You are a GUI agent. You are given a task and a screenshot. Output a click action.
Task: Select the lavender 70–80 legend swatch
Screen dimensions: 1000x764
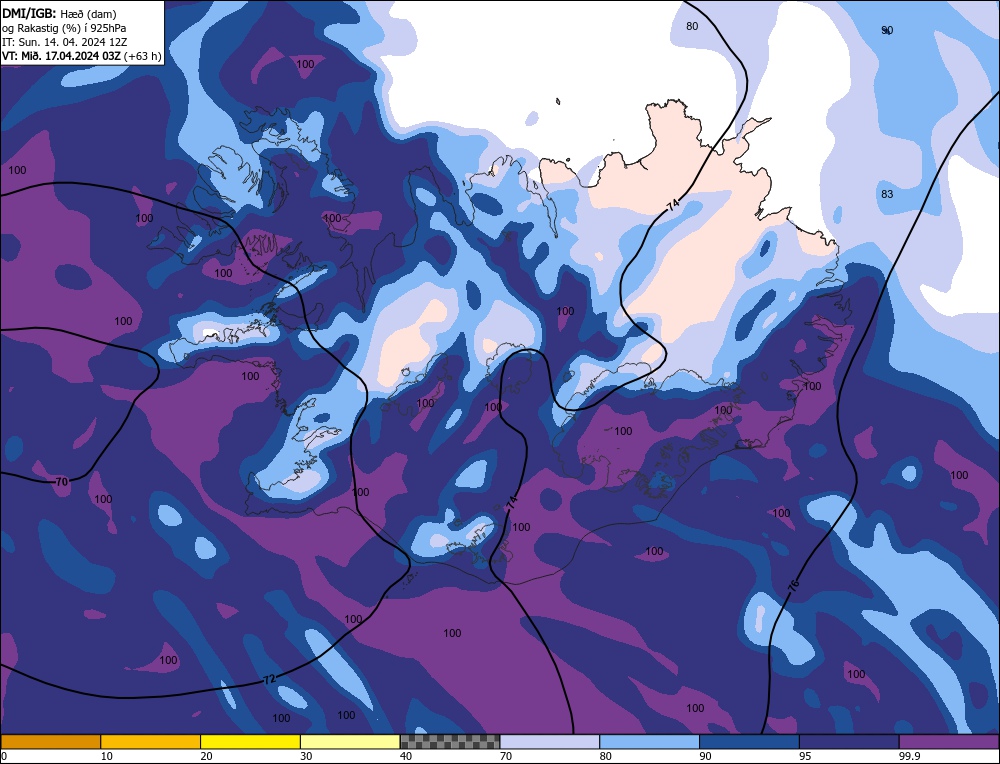[550, 741]
